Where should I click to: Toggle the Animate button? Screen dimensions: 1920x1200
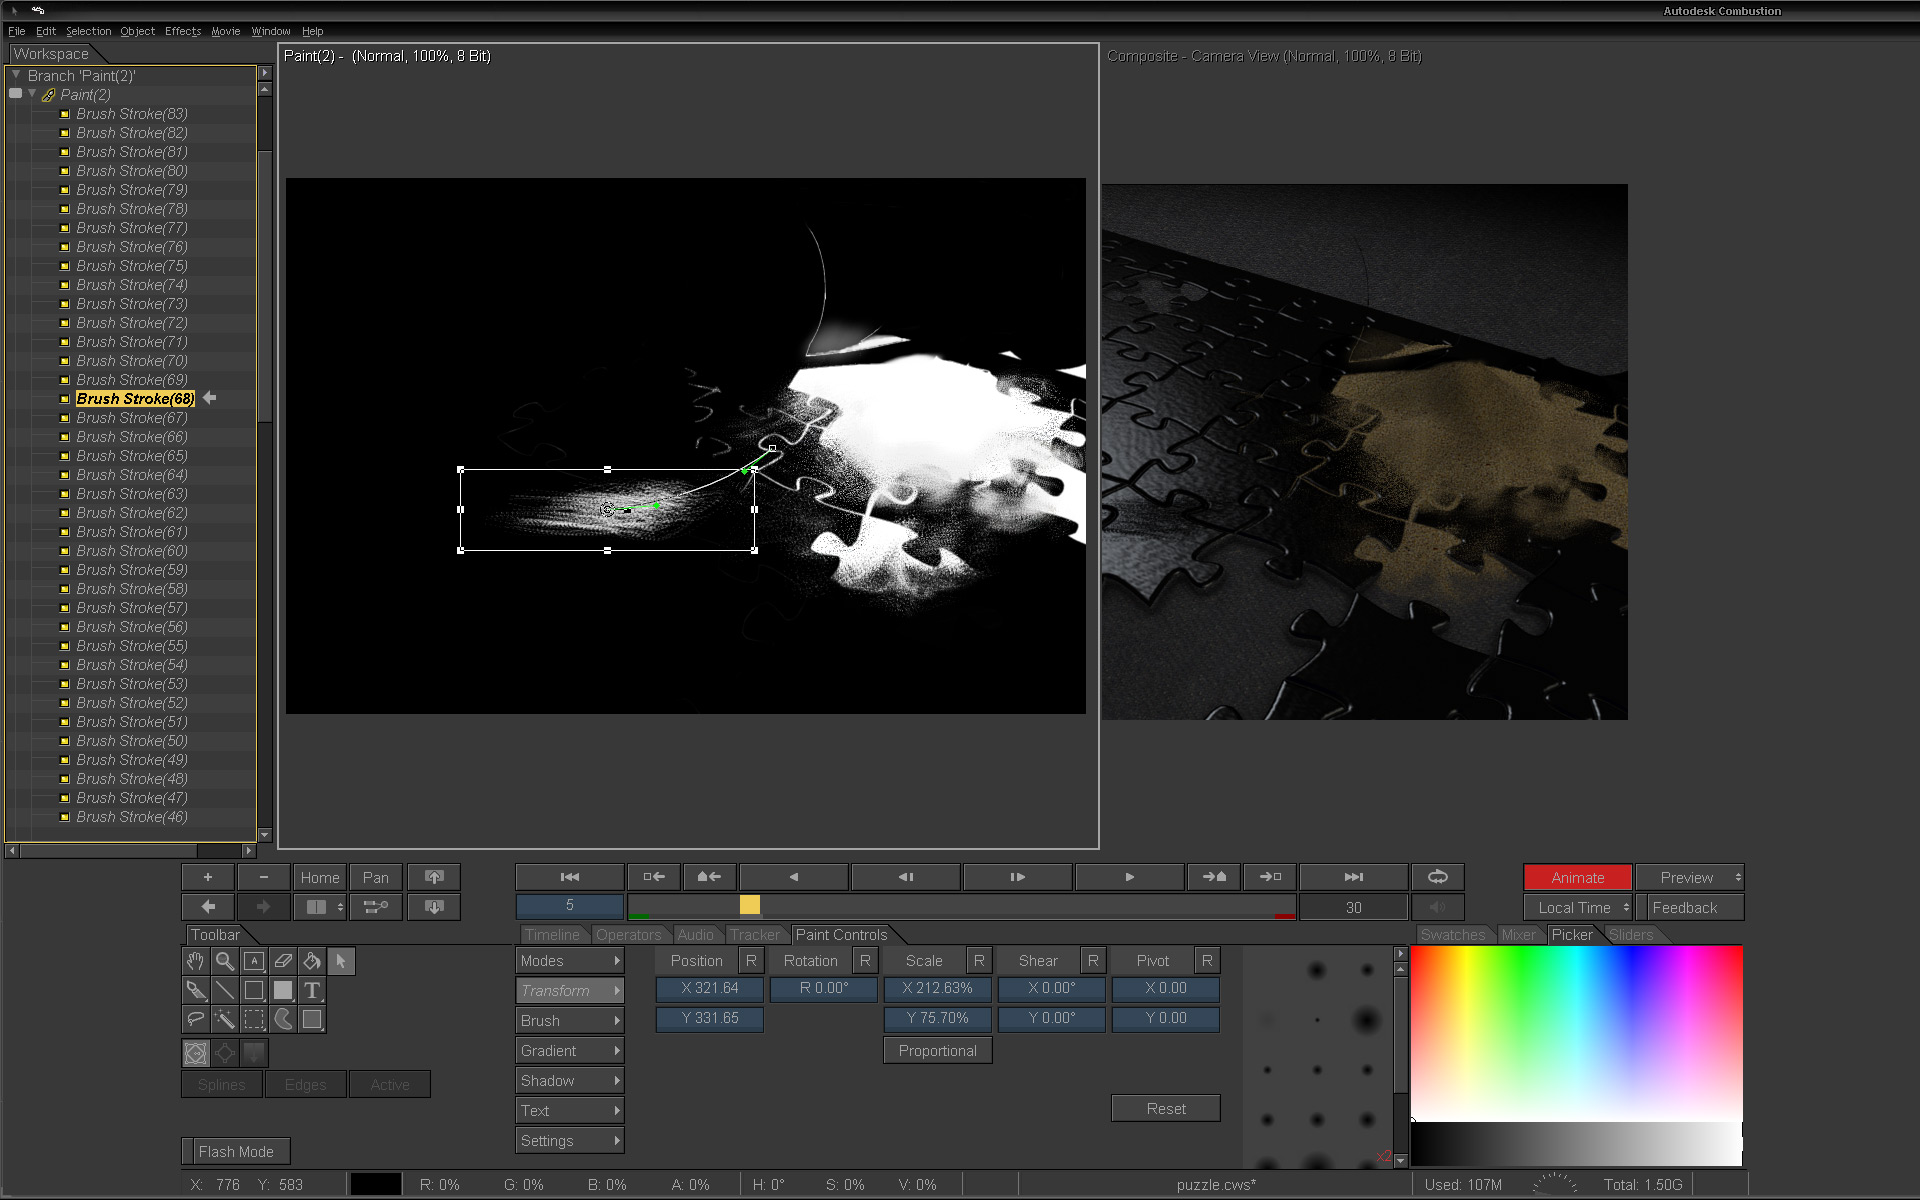[1577, 877]
